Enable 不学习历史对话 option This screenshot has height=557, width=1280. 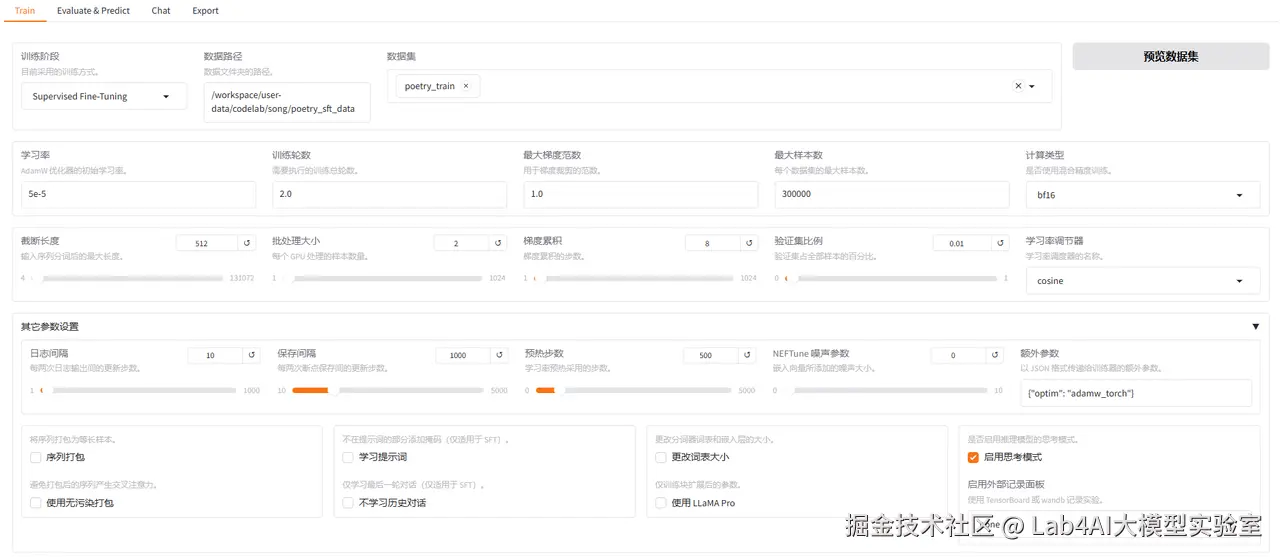(x=348, y=503)
